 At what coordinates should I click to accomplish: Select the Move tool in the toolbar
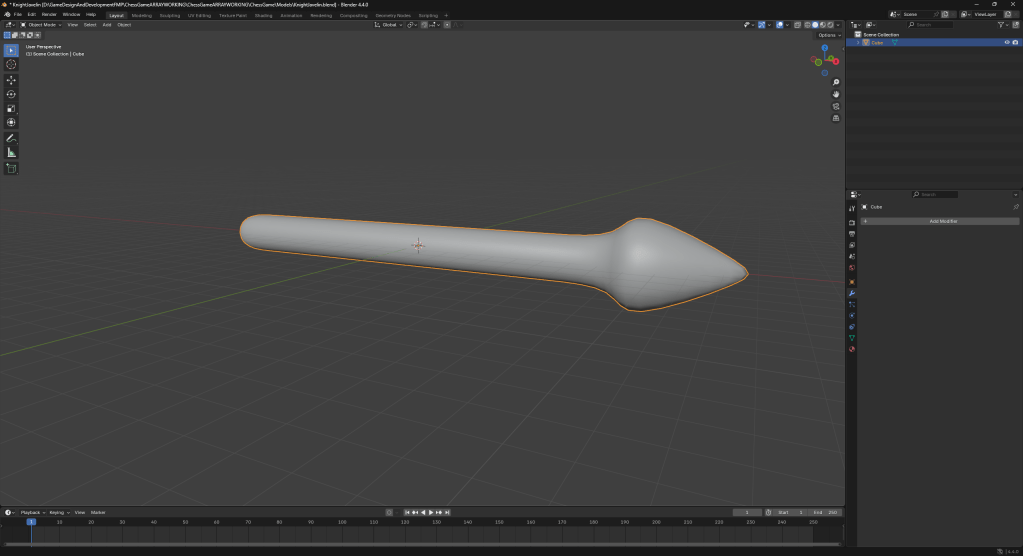(x=11, y=79)
